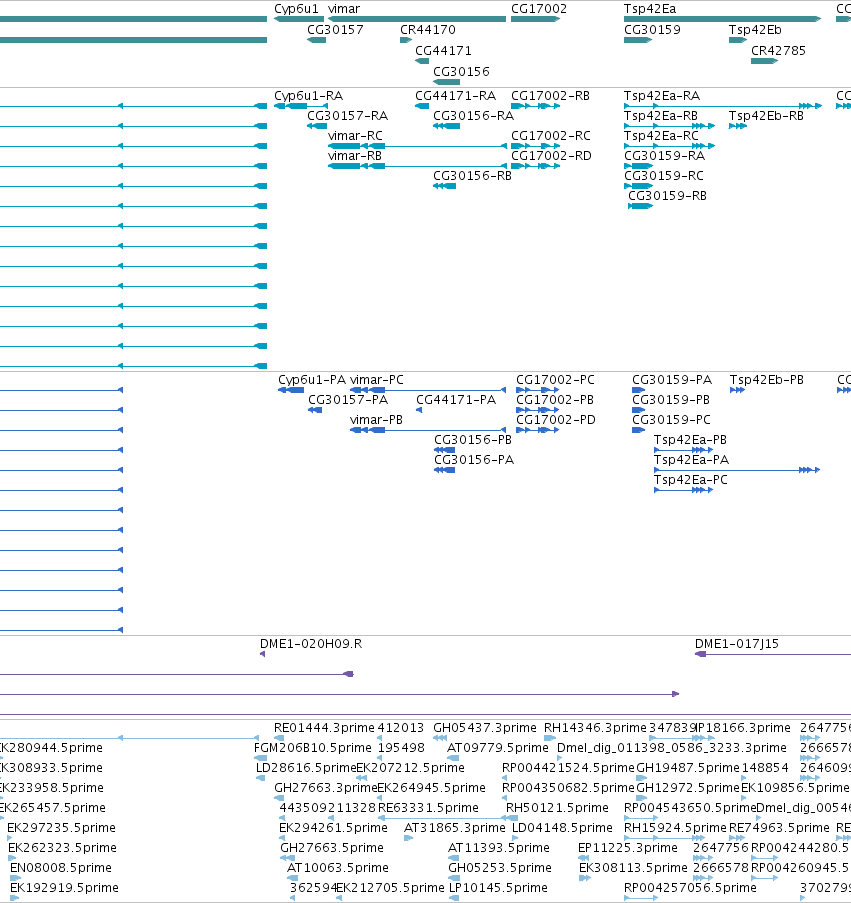Click the GH05437.3prime EST label
This screenshot has height=903, width=851.
(x=485, y=728)
